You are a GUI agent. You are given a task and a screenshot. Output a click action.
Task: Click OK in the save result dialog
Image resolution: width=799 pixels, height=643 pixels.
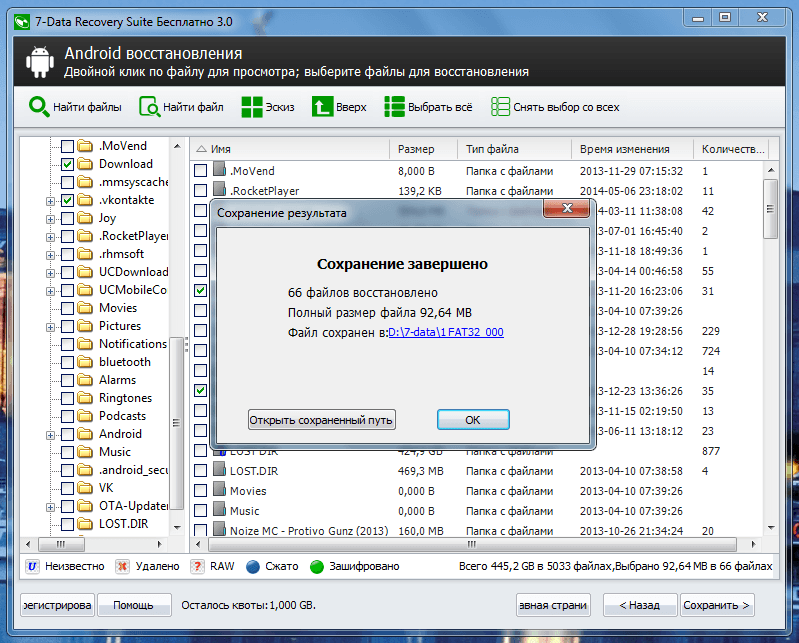(473, 420)
